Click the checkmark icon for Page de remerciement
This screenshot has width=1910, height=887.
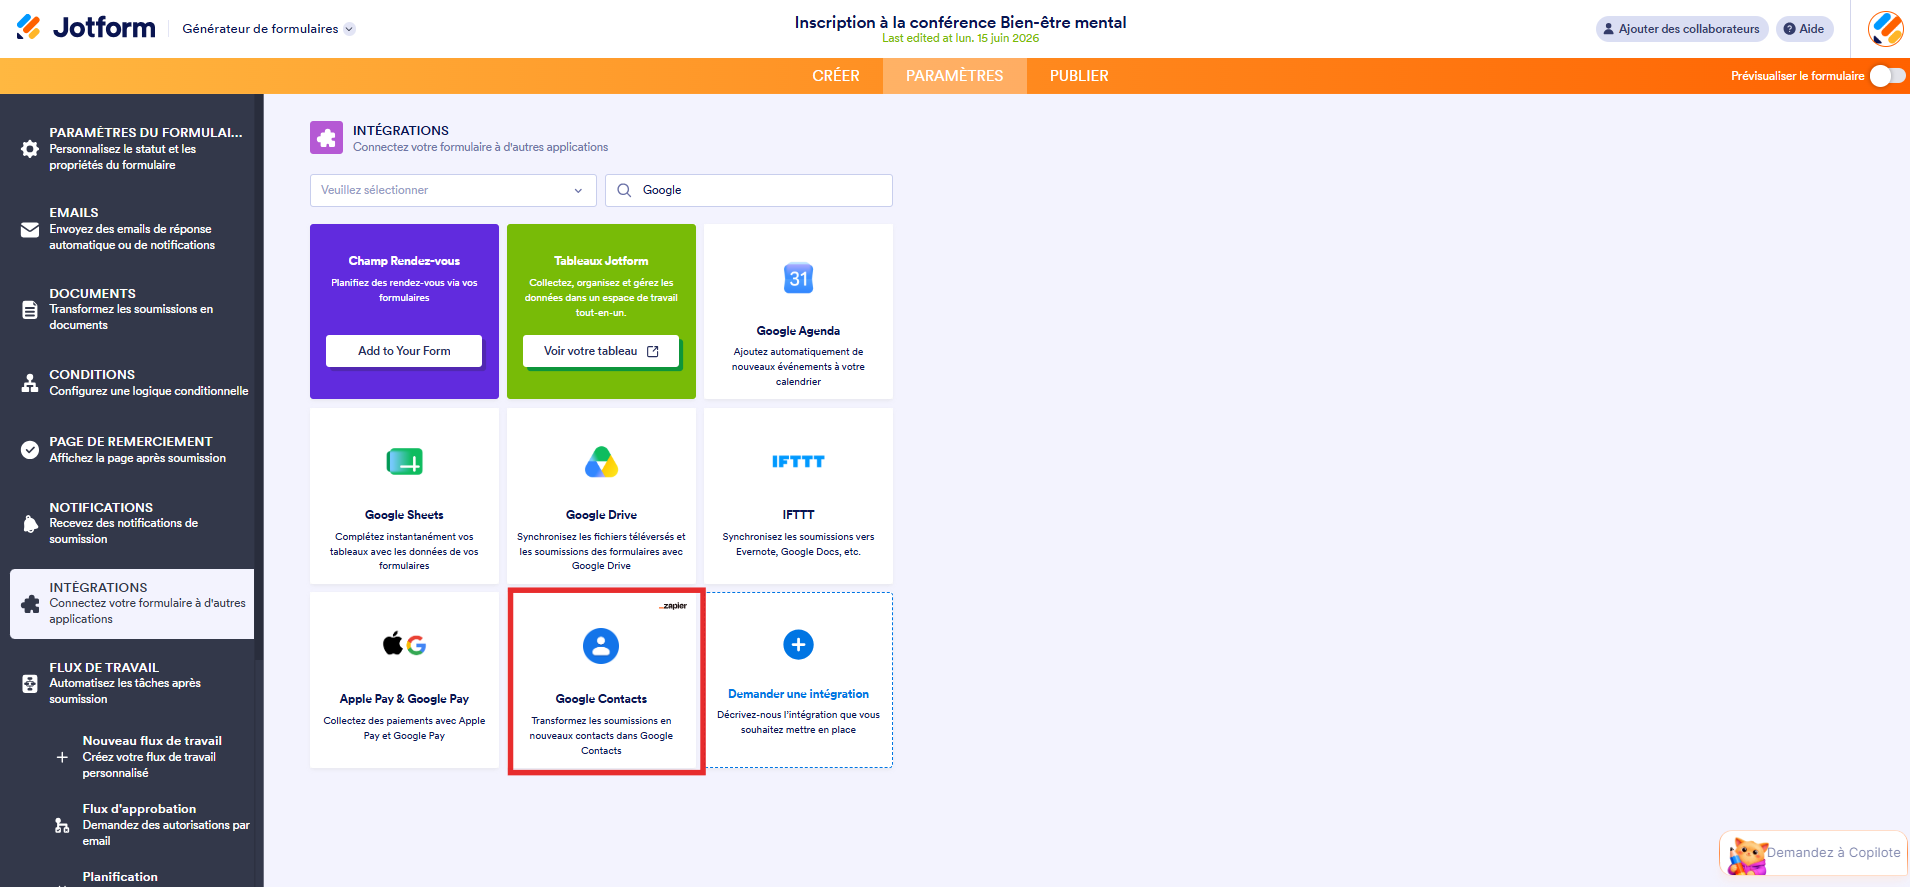tap(30, 450)
